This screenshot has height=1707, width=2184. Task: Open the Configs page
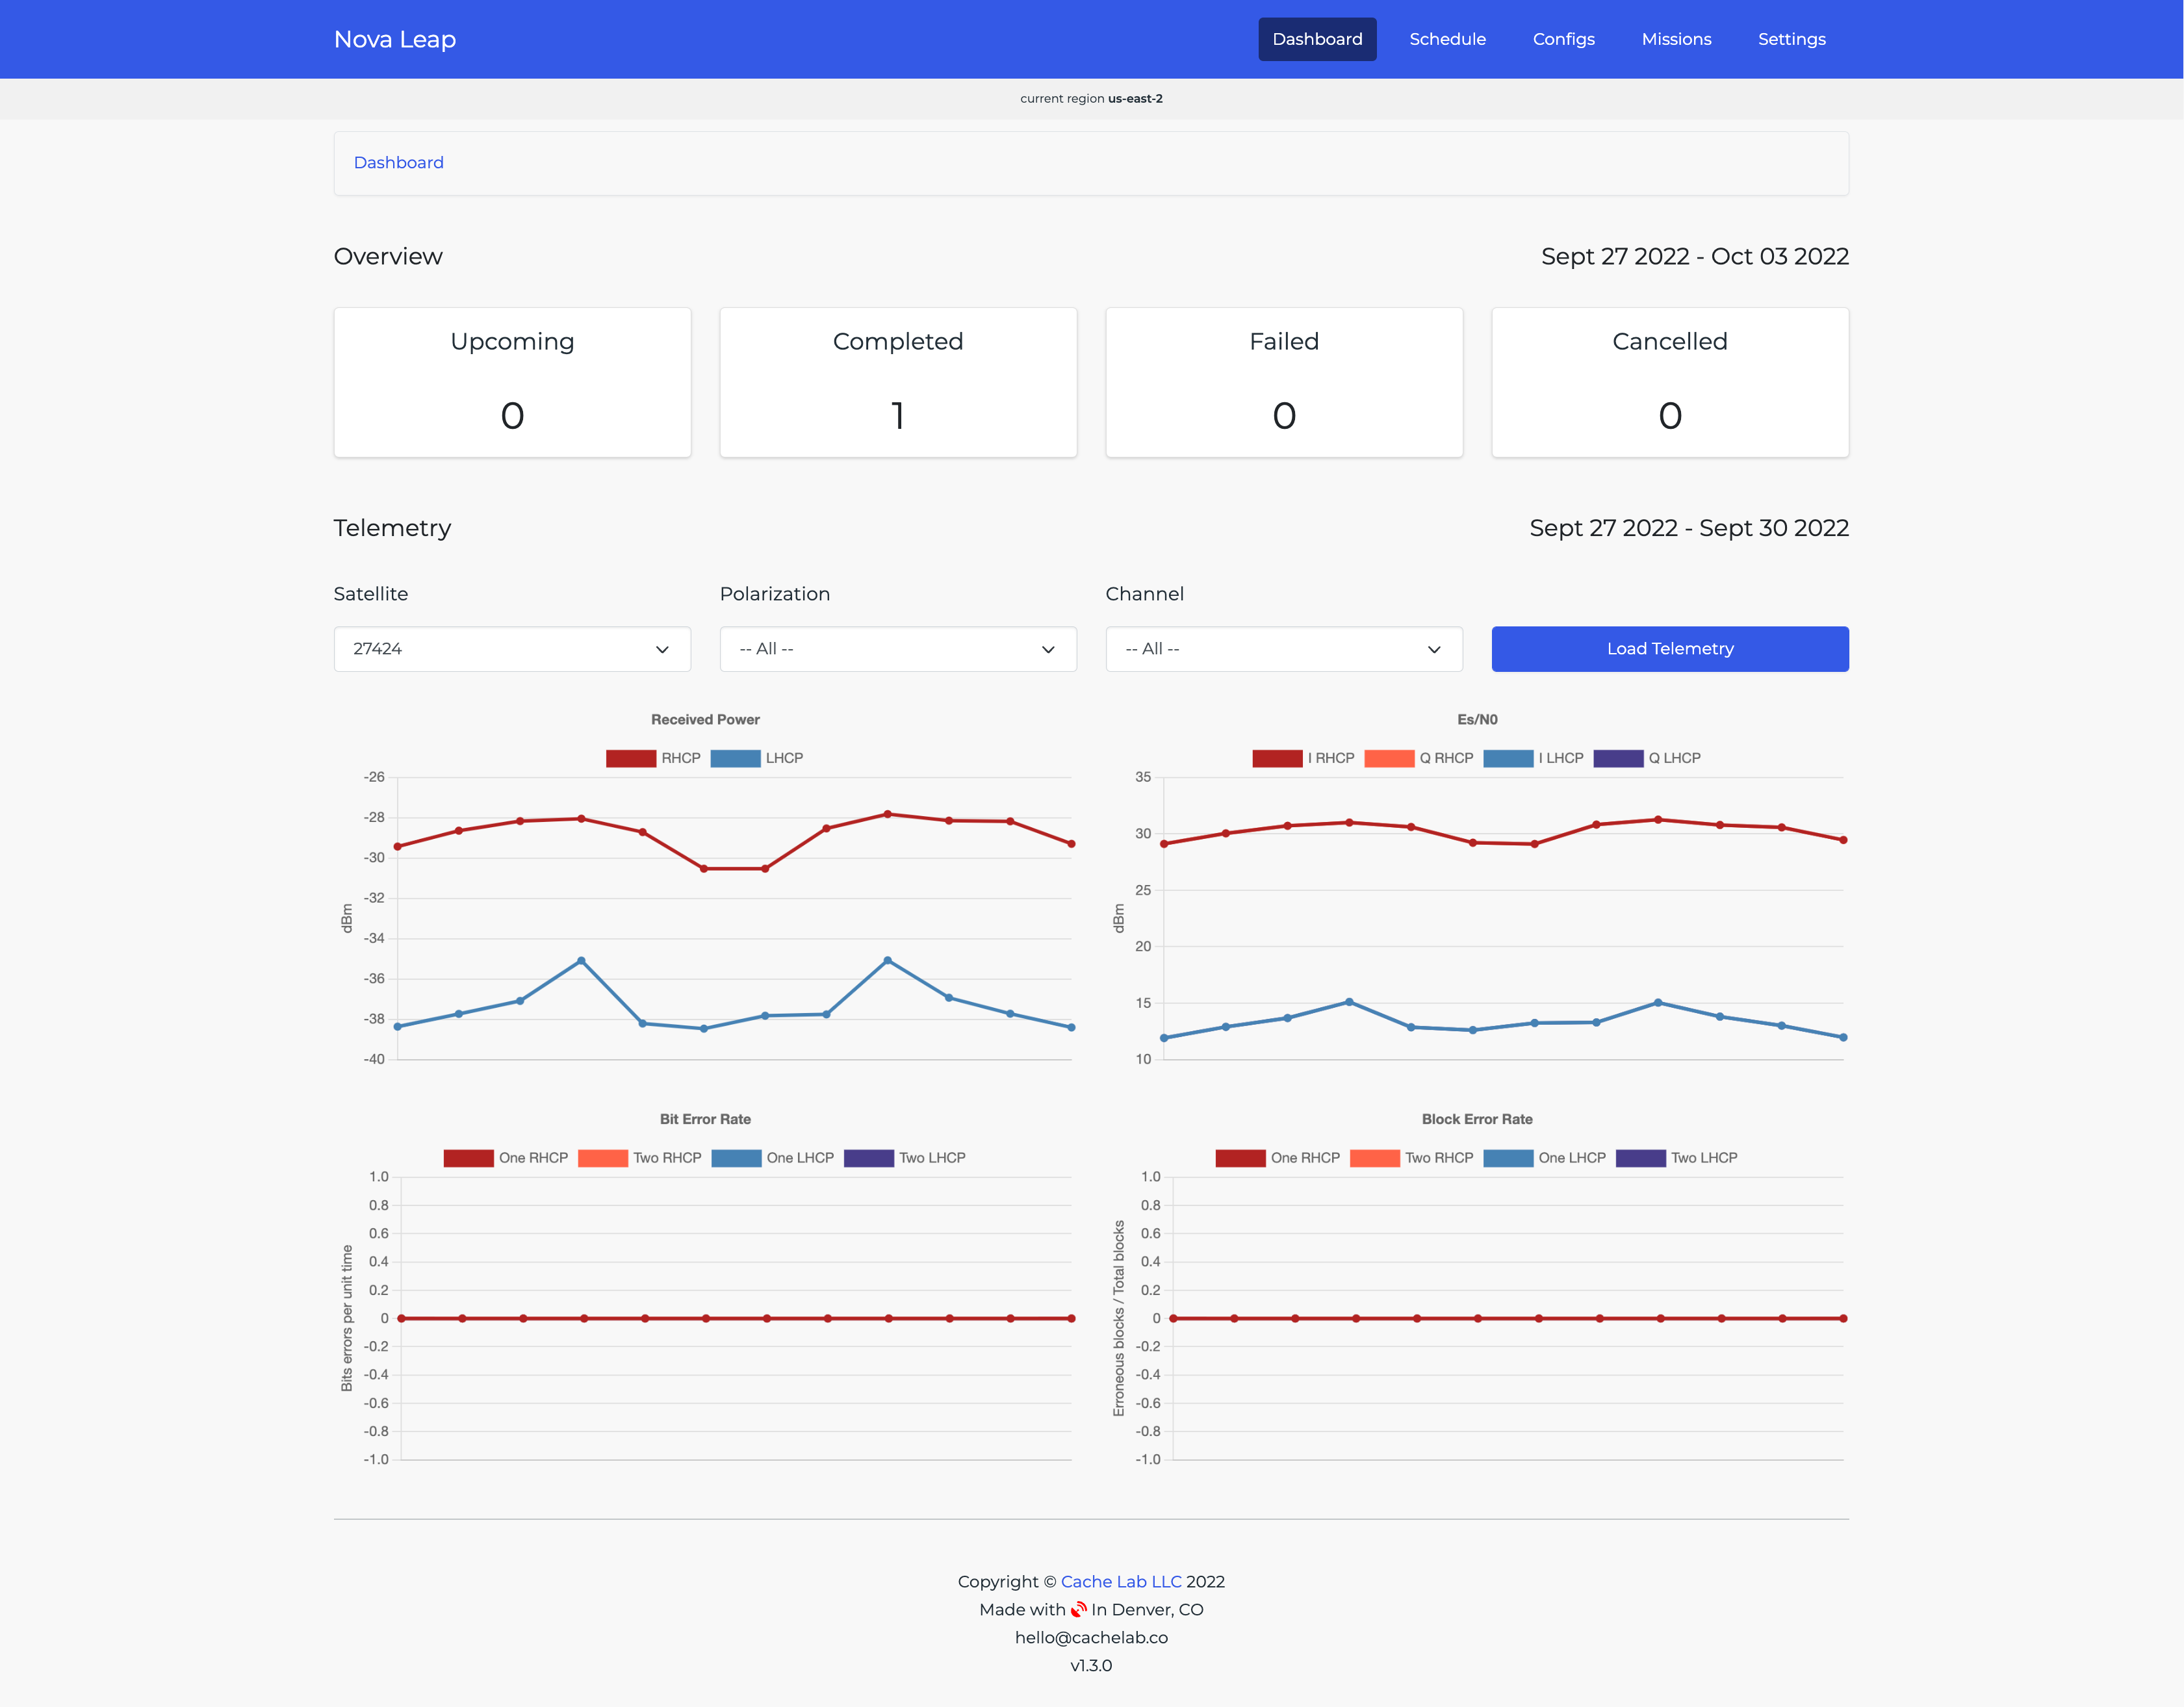pos(1563,39)
